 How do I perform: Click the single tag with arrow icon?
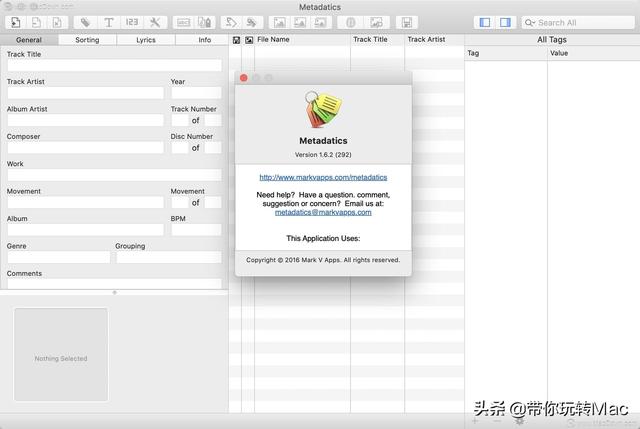[231, 22]
